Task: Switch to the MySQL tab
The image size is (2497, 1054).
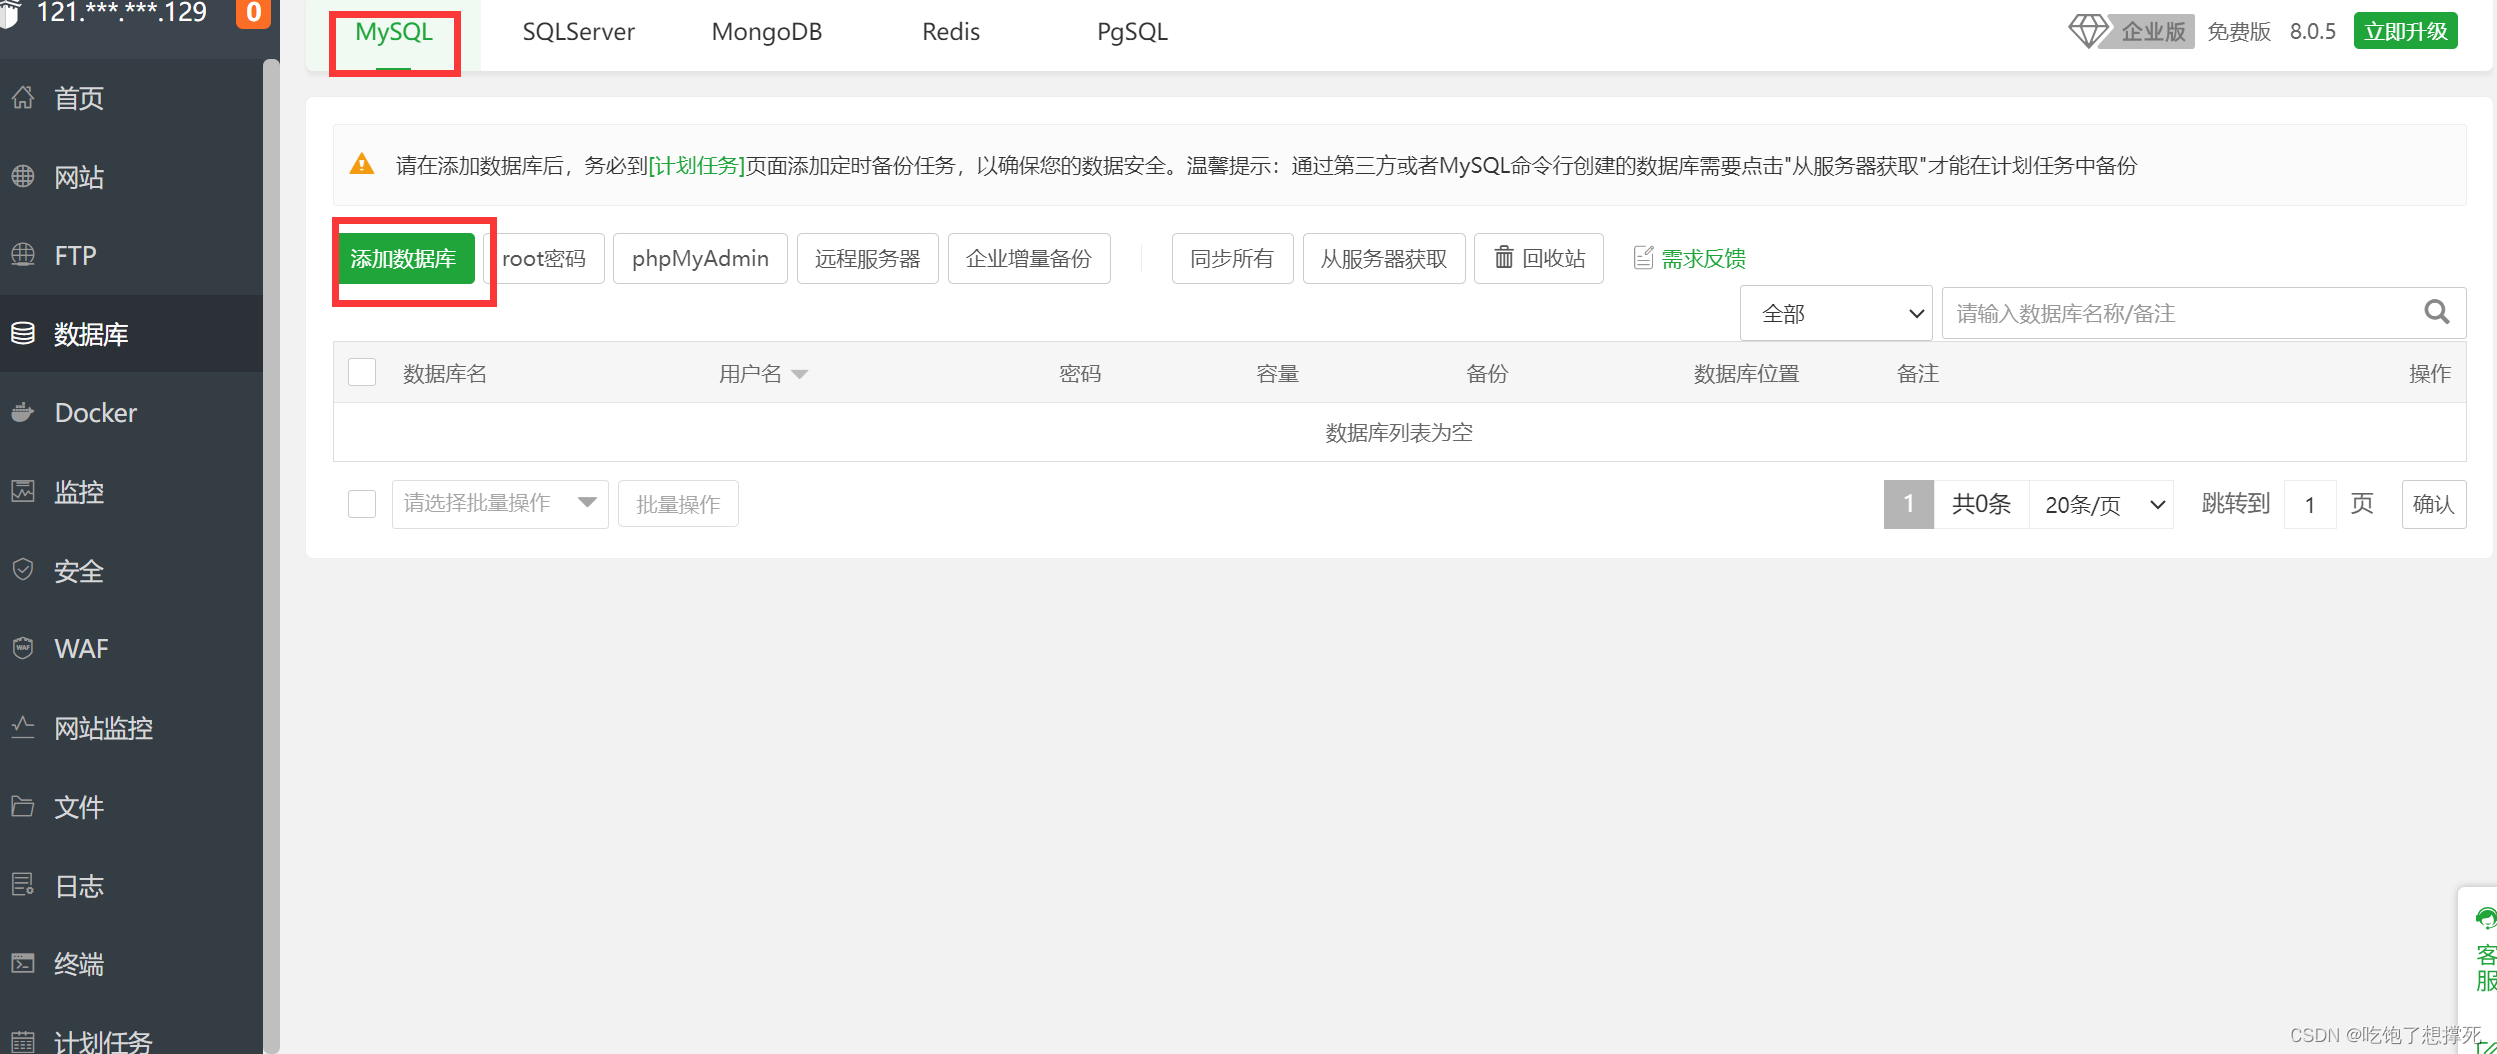Action: pos(394,32)
